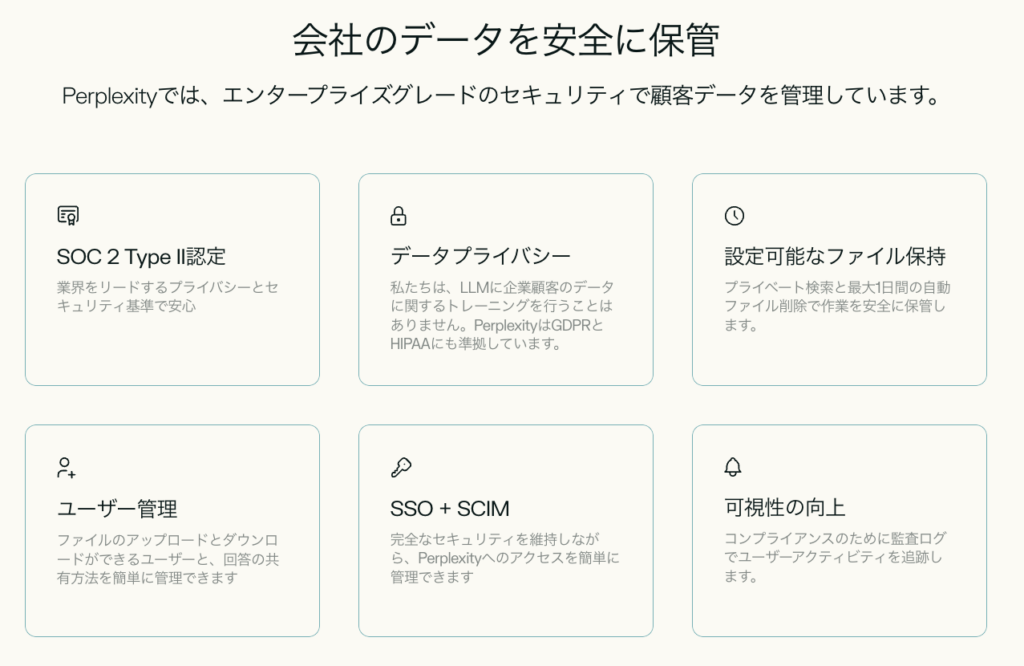The image size is (1024, 666).
Task: Click the padlock icon above データプライバシー
Action: pos(398,215)
